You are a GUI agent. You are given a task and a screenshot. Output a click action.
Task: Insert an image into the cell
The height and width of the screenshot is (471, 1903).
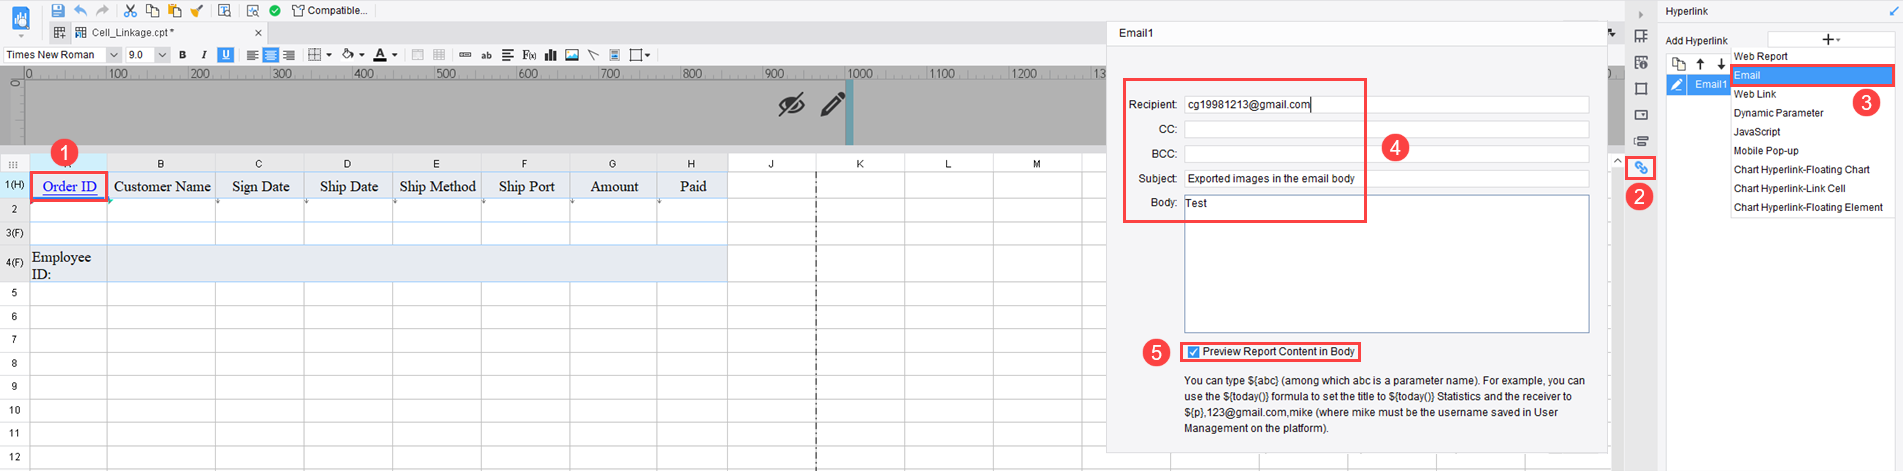pyautogui.click(x=572, y=55)
